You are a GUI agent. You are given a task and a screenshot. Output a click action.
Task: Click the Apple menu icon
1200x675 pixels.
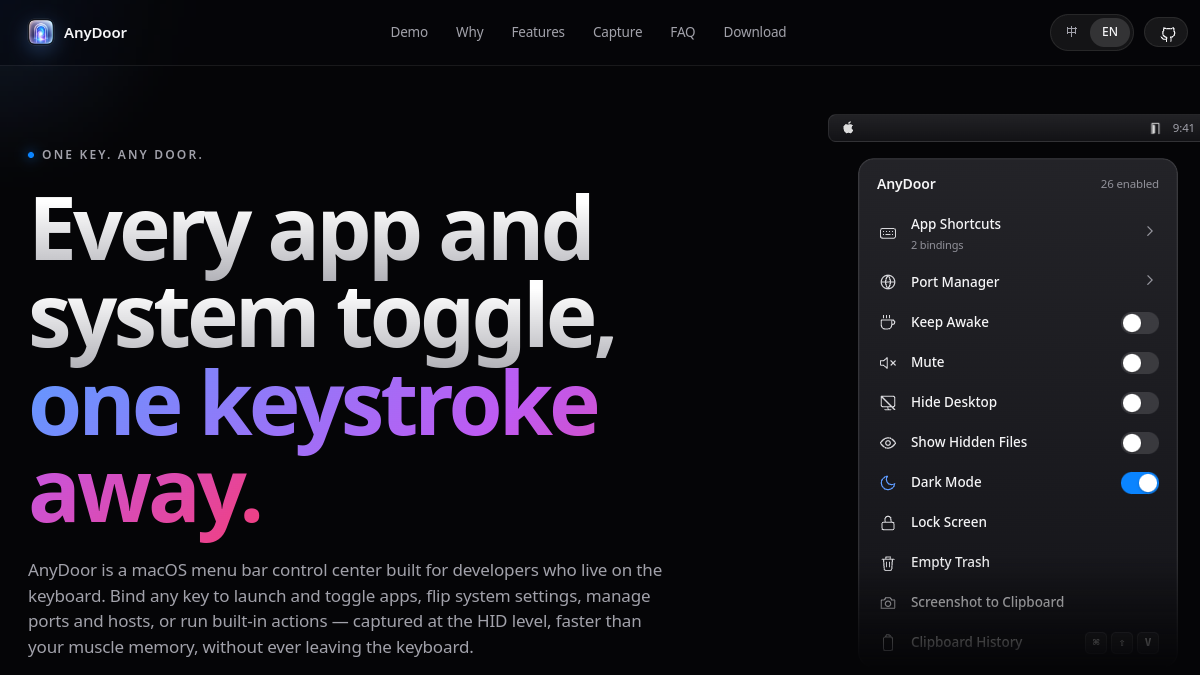pos(848,128)
